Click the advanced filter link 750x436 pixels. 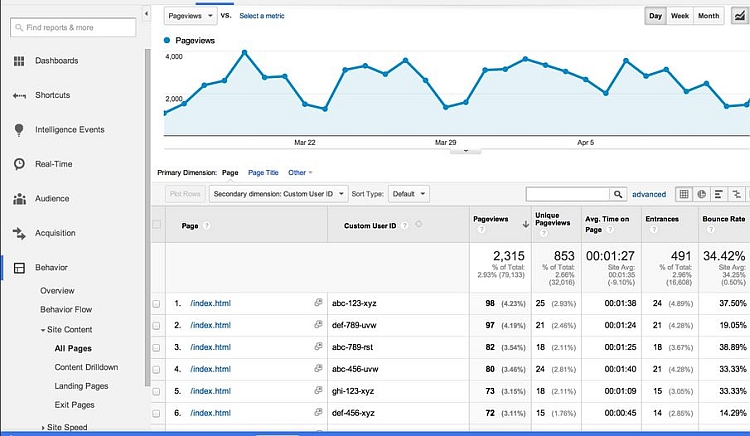pos(648,194)
